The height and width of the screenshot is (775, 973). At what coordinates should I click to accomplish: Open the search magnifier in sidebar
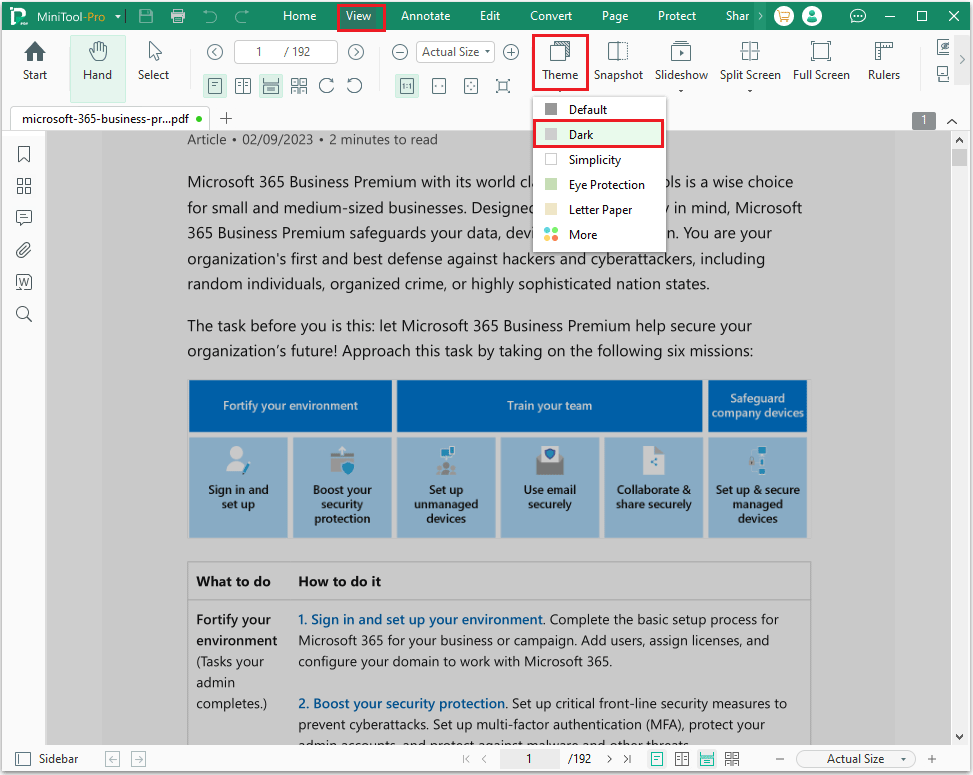pyautogui.click(x=24, y=314)
